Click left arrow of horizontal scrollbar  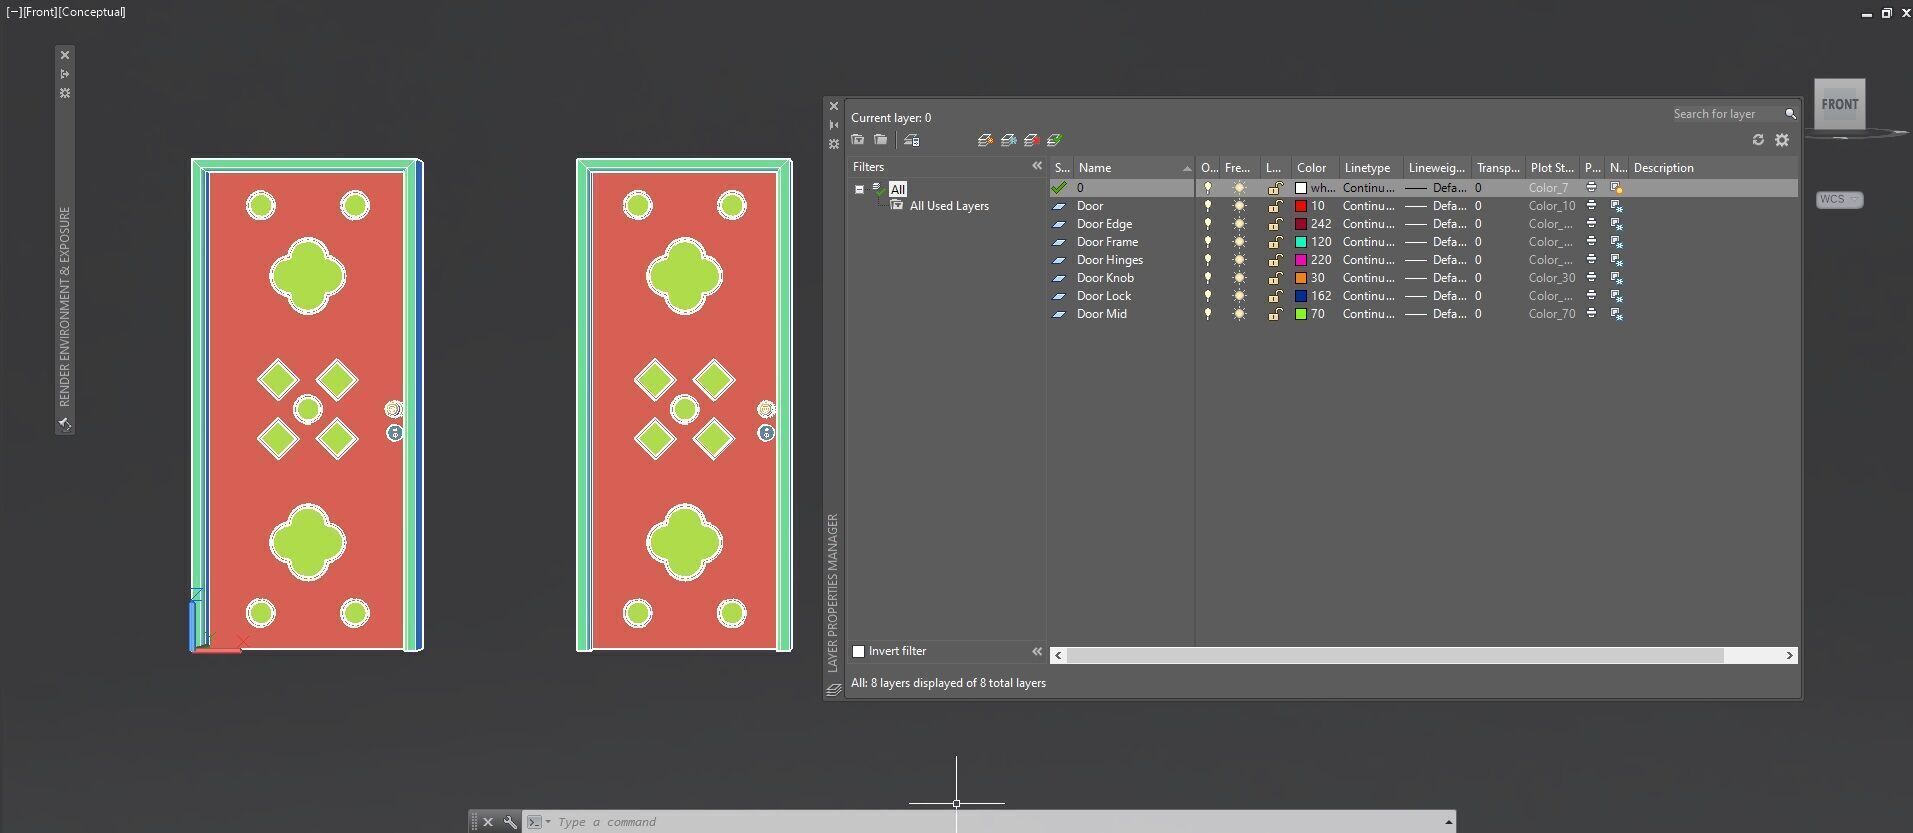tap(1059, 656)
